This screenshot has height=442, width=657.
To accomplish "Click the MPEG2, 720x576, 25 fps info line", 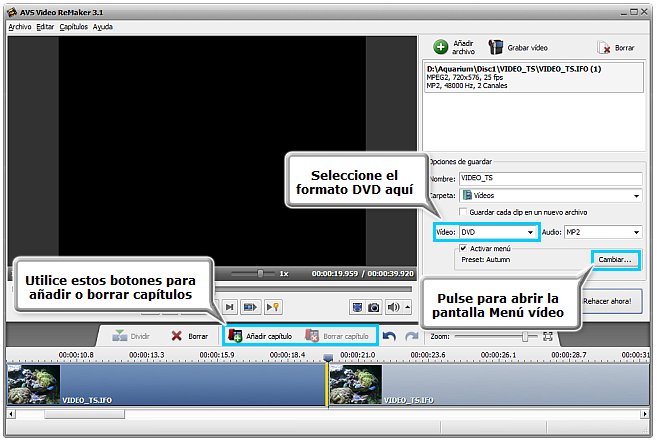I will tap(464, 77).
